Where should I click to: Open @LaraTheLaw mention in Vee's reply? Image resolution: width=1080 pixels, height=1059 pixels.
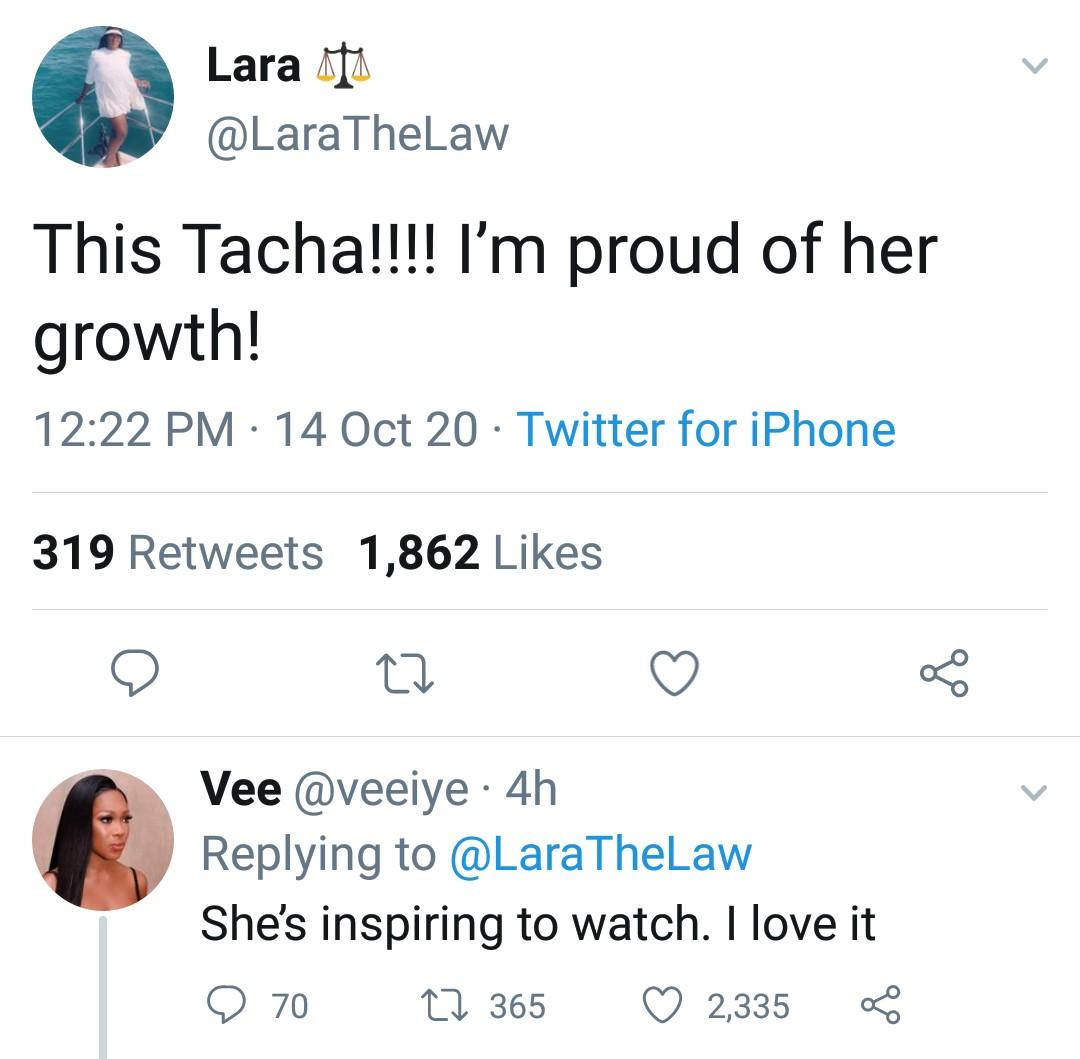[600, 855]
